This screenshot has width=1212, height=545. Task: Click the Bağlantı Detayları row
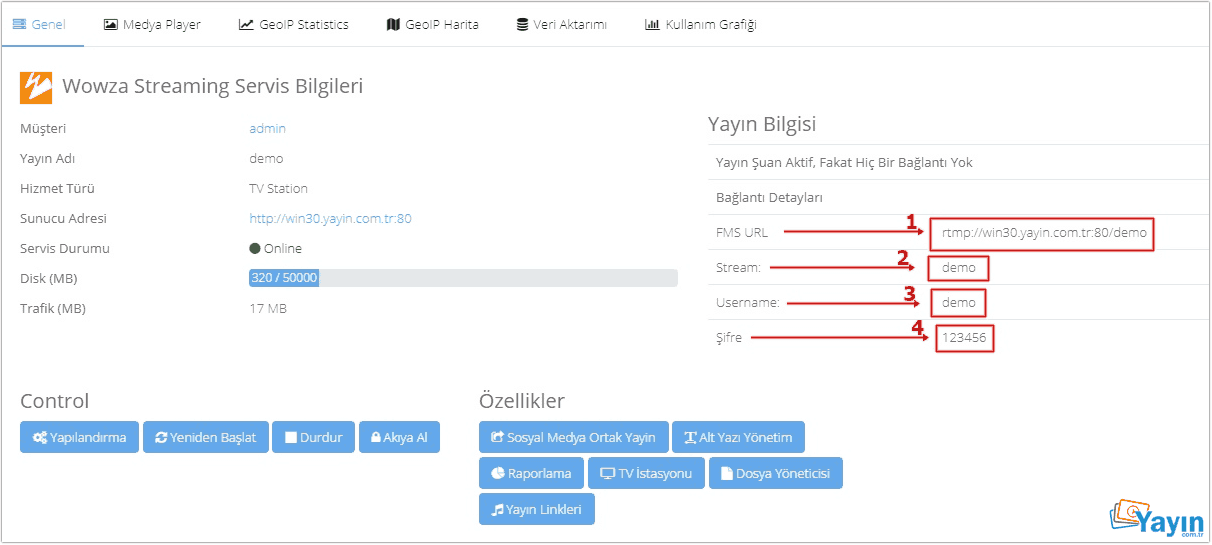(x=958, y=197)
